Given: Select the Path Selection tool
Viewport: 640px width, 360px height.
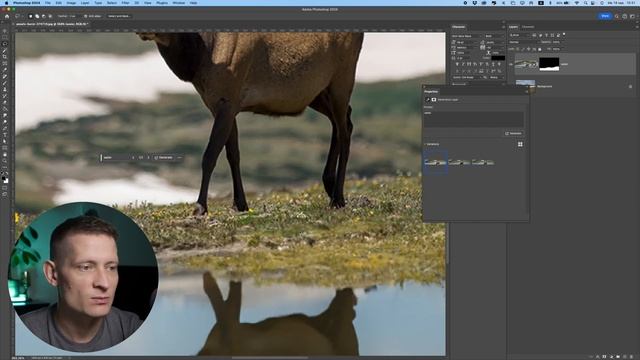Looking at the screenshot, I should tap(5, 141).
